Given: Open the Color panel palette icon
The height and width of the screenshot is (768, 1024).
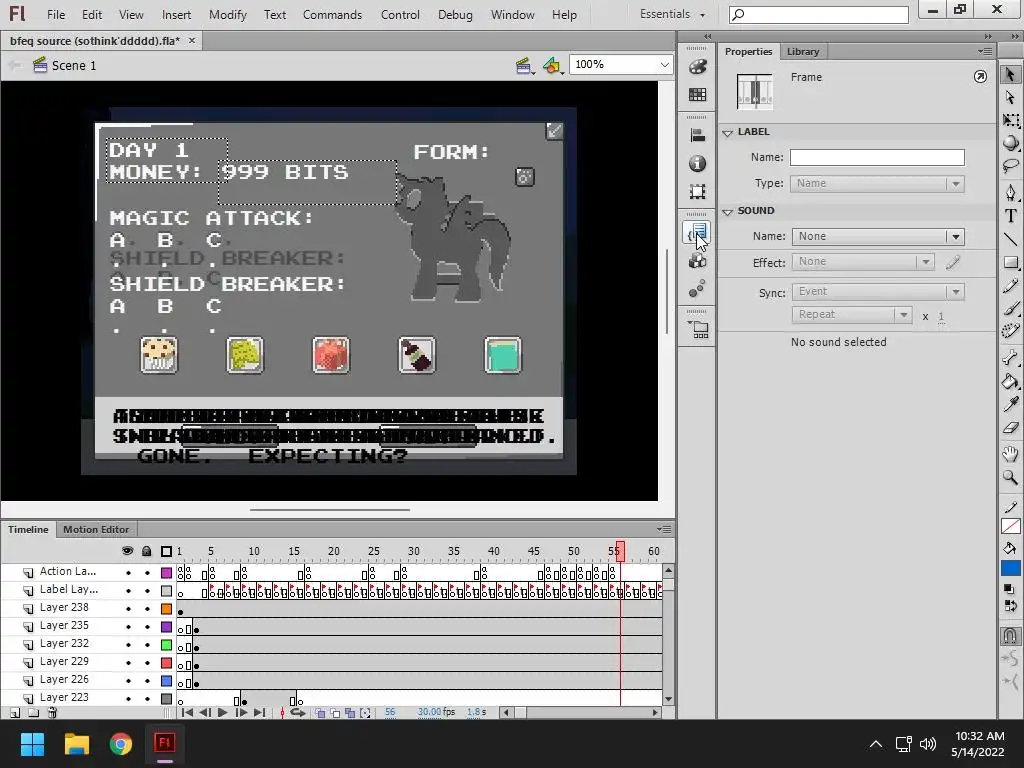Looking at the screenshot, I should pyautogui.click(x=697, y=67).
